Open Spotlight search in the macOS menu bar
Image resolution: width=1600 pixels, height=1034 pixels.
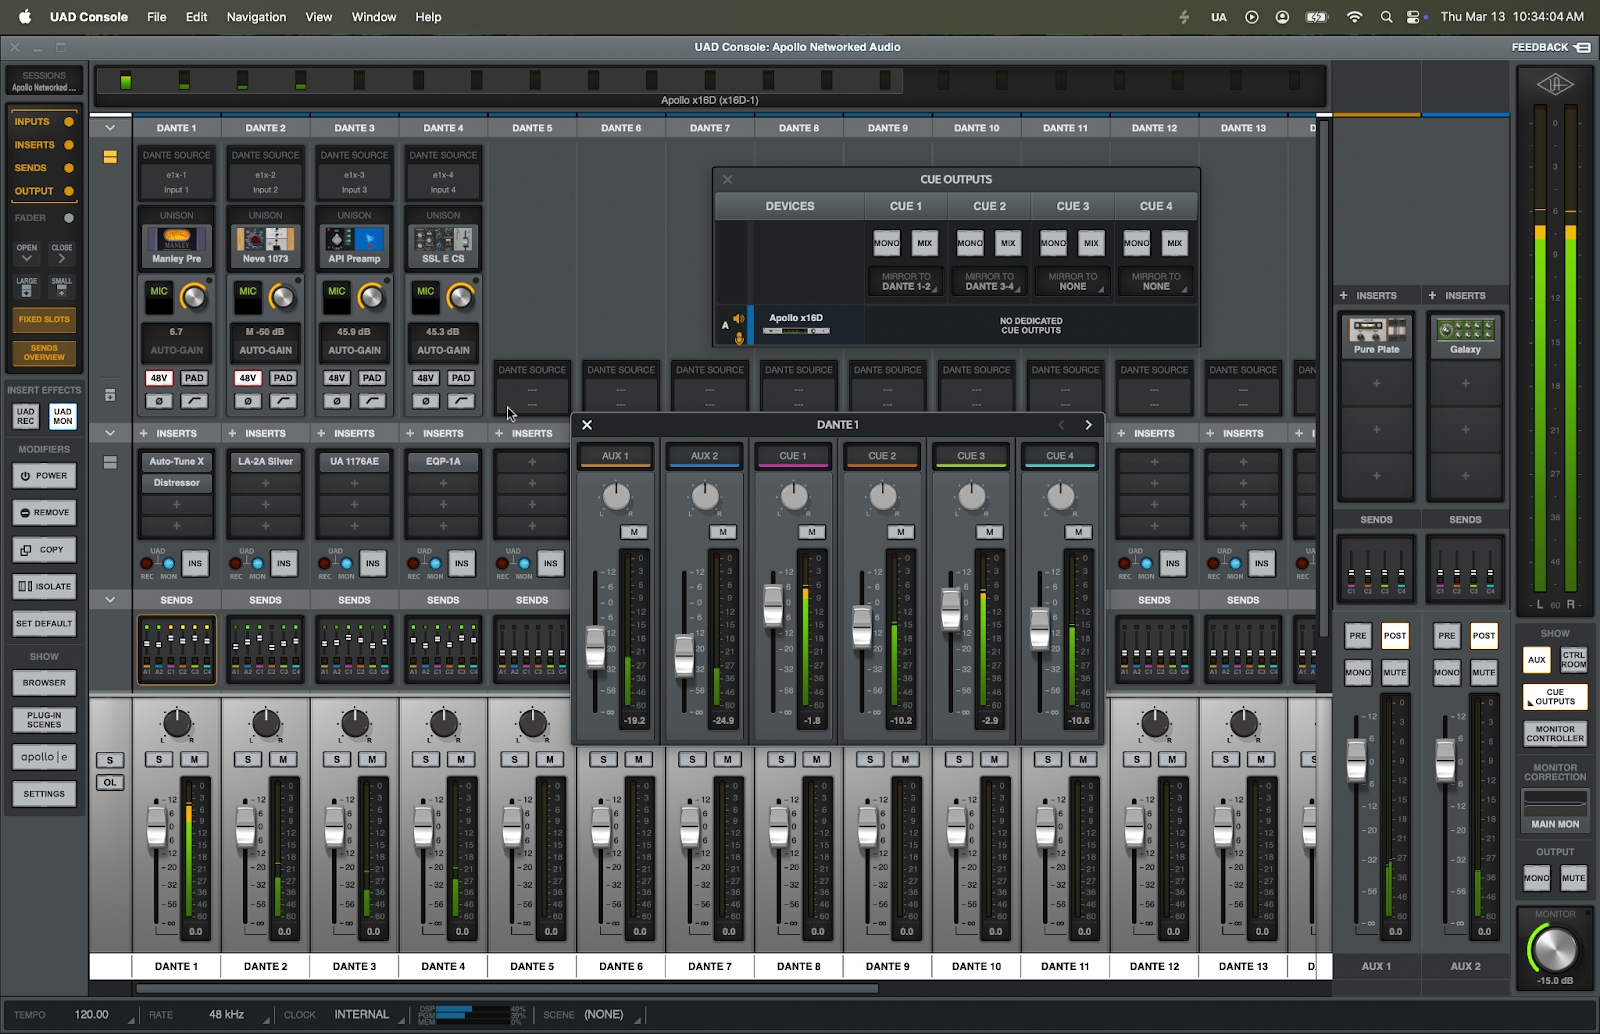click(x=1386, y=17)
